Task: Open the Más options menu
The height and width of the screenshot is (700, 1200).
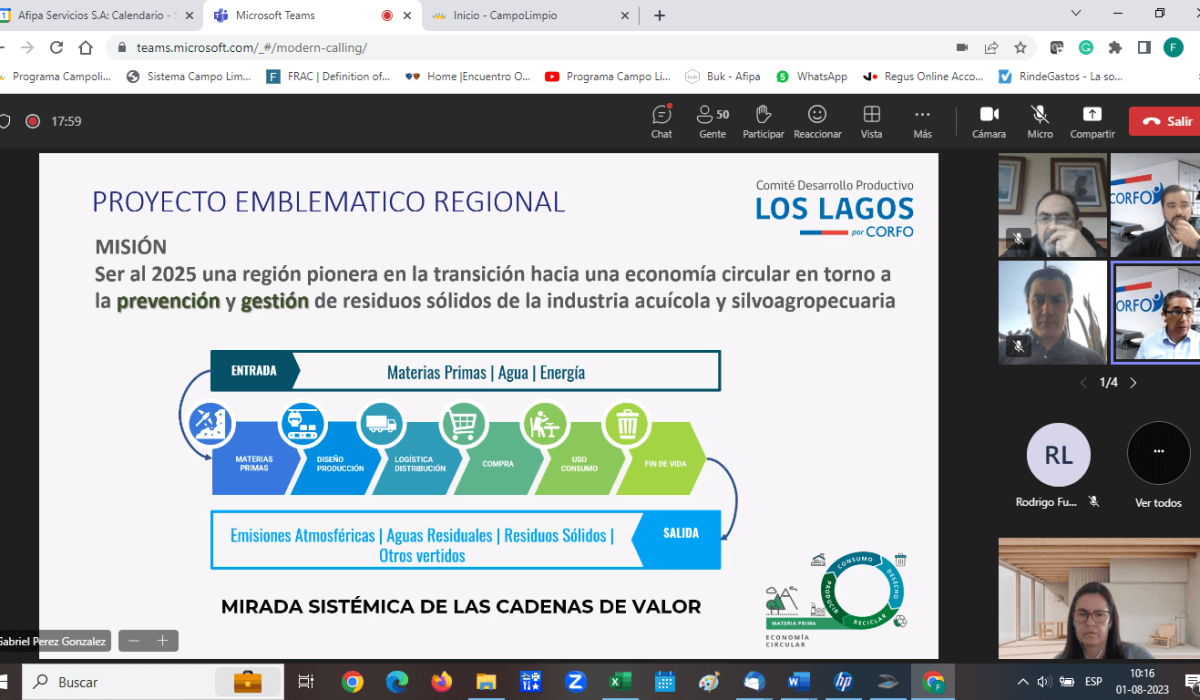Action: pos(922,121)
